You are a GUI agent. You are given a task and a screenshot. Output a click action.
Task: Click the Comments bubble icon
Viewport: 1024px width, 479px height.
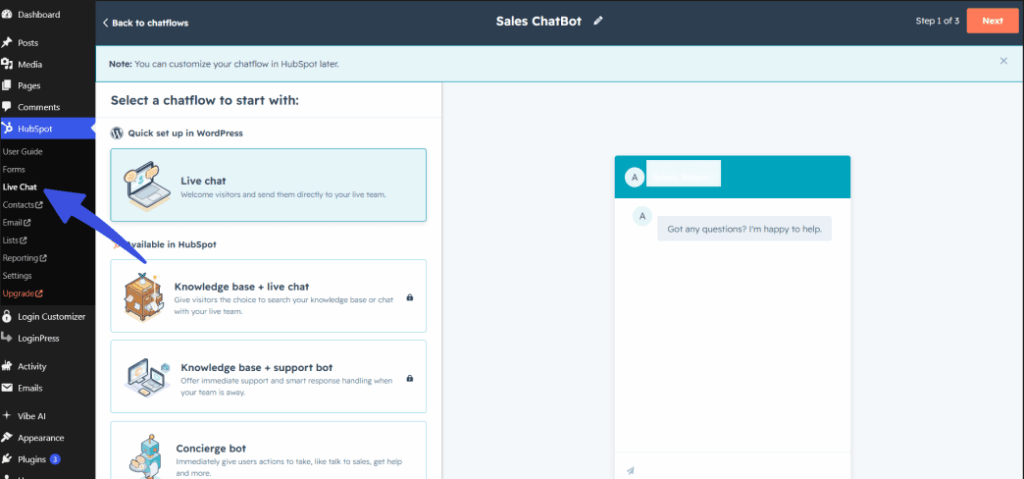pyautogui.click(x=7, y=107)
